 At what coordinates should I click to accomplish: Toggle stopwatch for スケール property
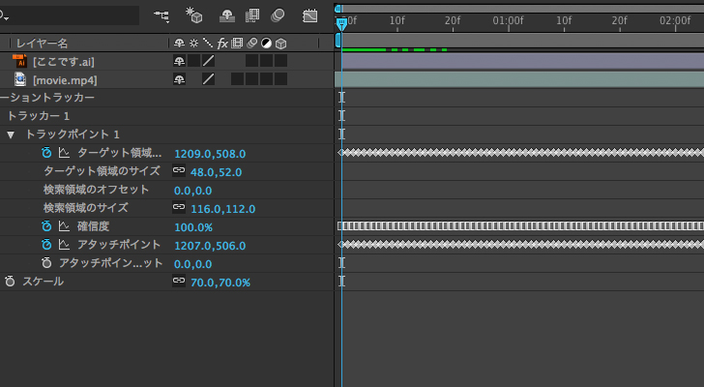coord(10,281)
